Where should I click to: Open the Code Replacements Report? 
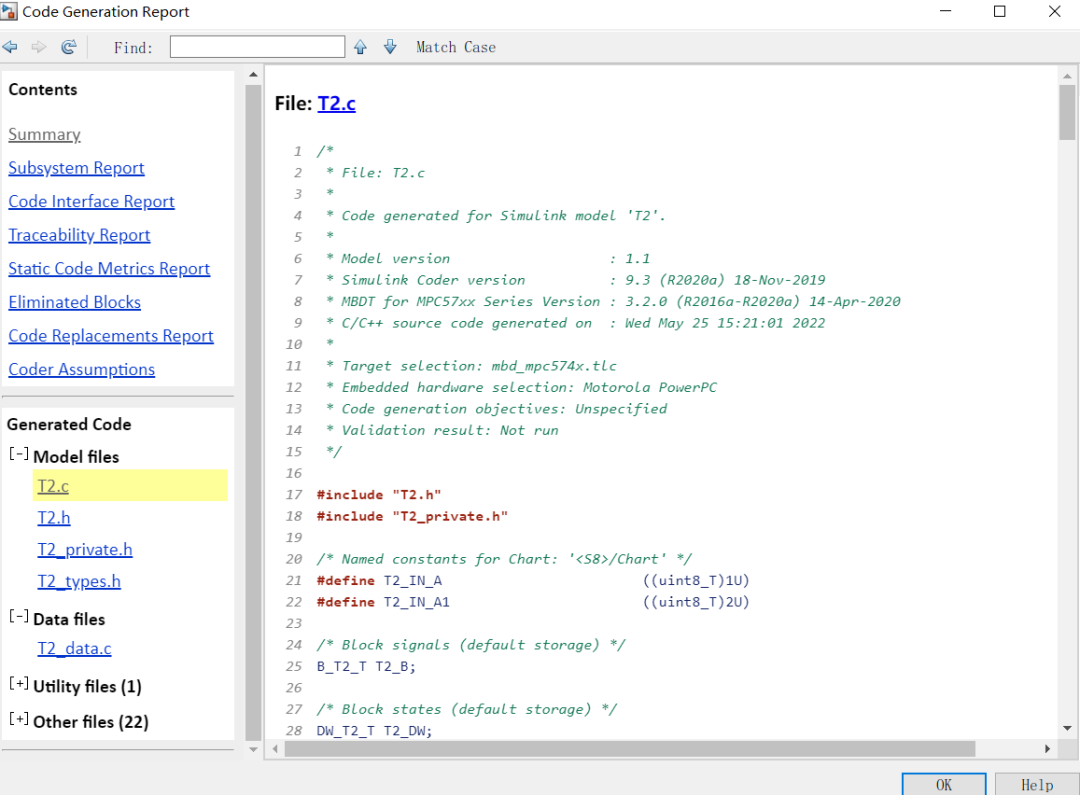click(x=111, y=335)
